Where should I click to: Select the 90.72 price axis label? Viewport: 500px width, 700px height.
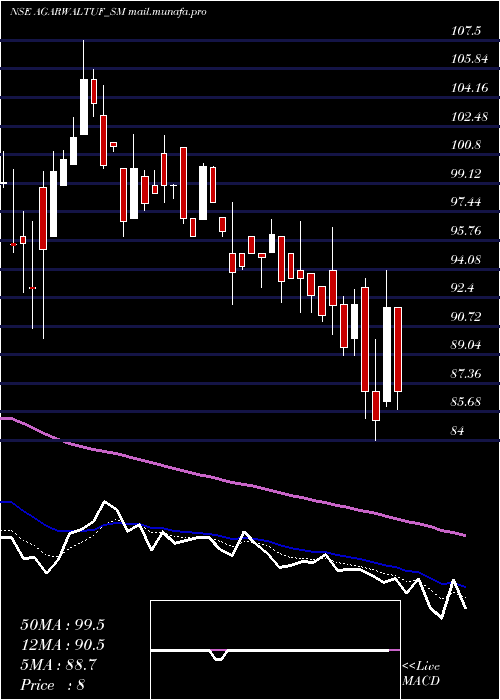pos(467,317)
